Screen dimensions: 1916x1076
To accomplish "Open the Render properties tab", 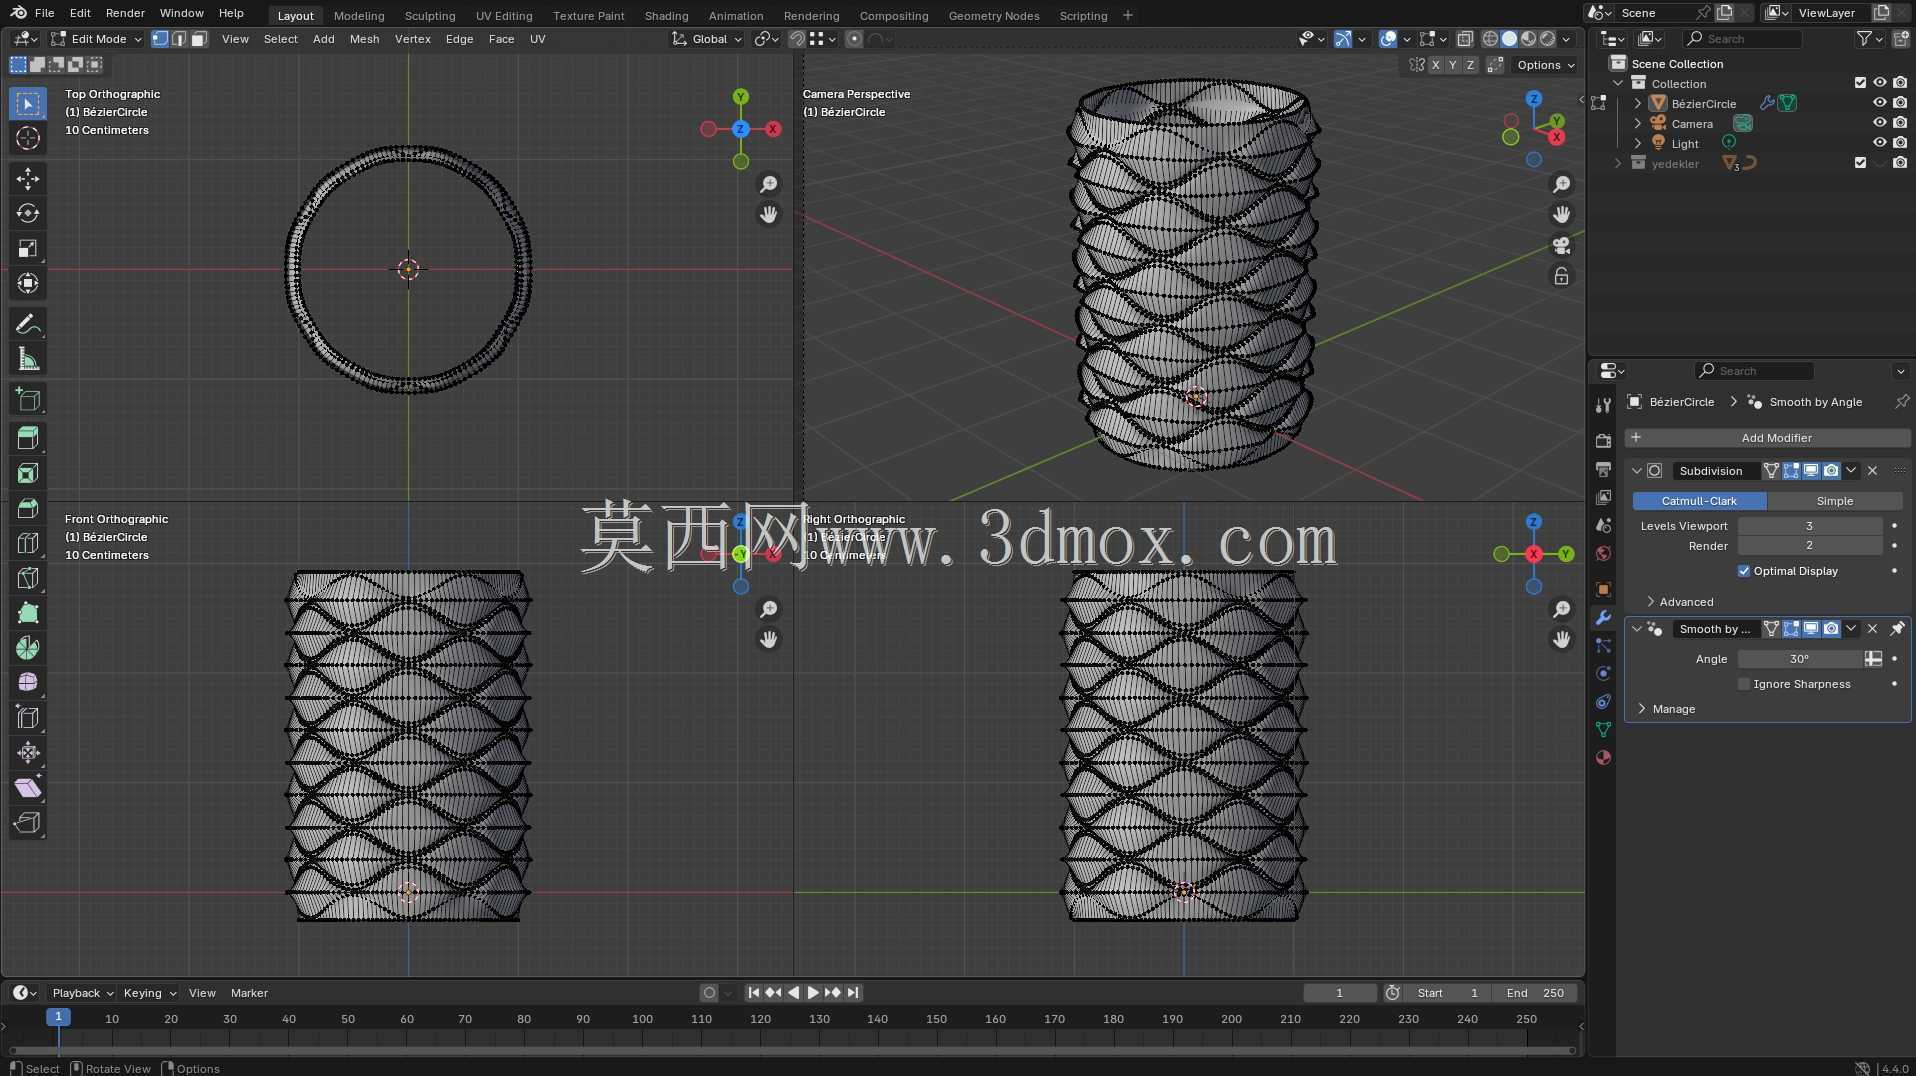I will click(1603, 441).
